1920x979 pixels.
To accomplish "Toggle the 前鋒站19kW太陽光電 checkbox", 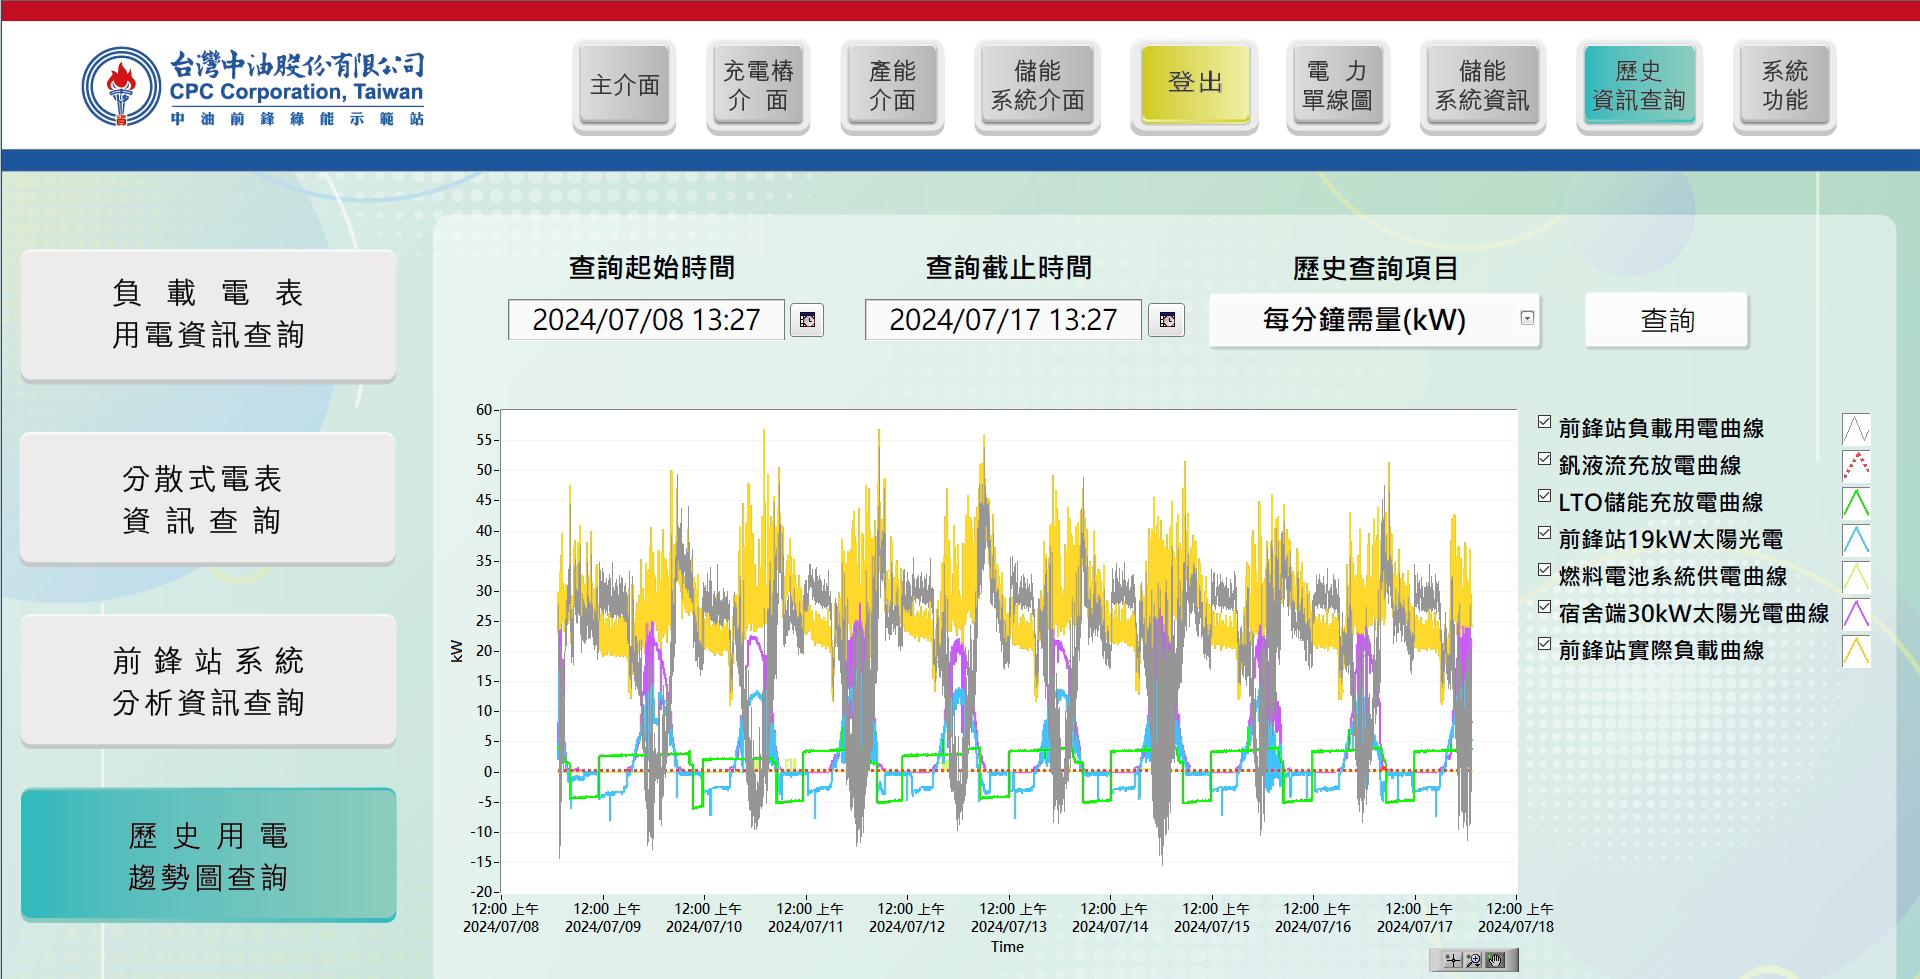I will pos(1544,533).
